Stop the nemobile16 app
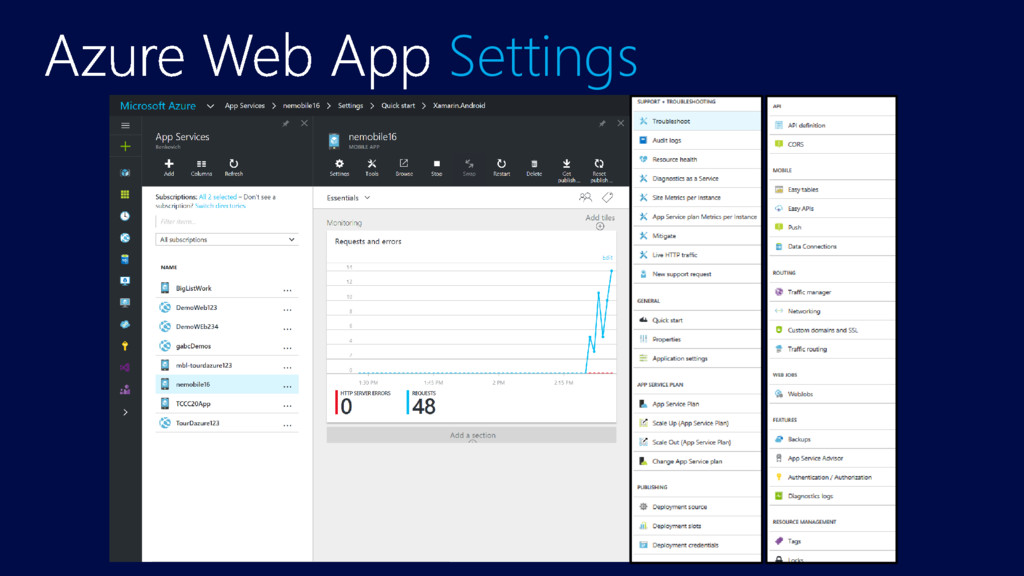The height and width of the screenshot is (576, 1024). (x=436, y=167)
